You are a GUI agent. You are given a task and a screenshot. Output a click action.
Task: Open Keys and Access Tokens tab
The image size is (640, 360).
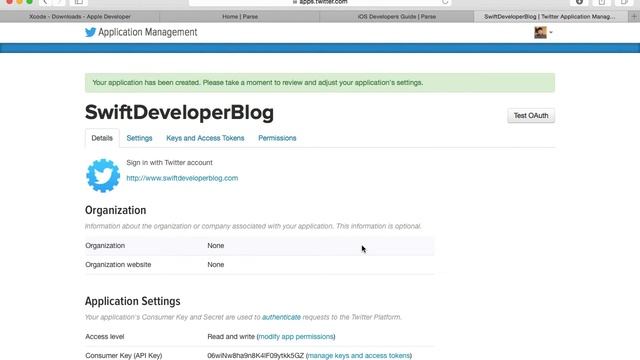205,138
